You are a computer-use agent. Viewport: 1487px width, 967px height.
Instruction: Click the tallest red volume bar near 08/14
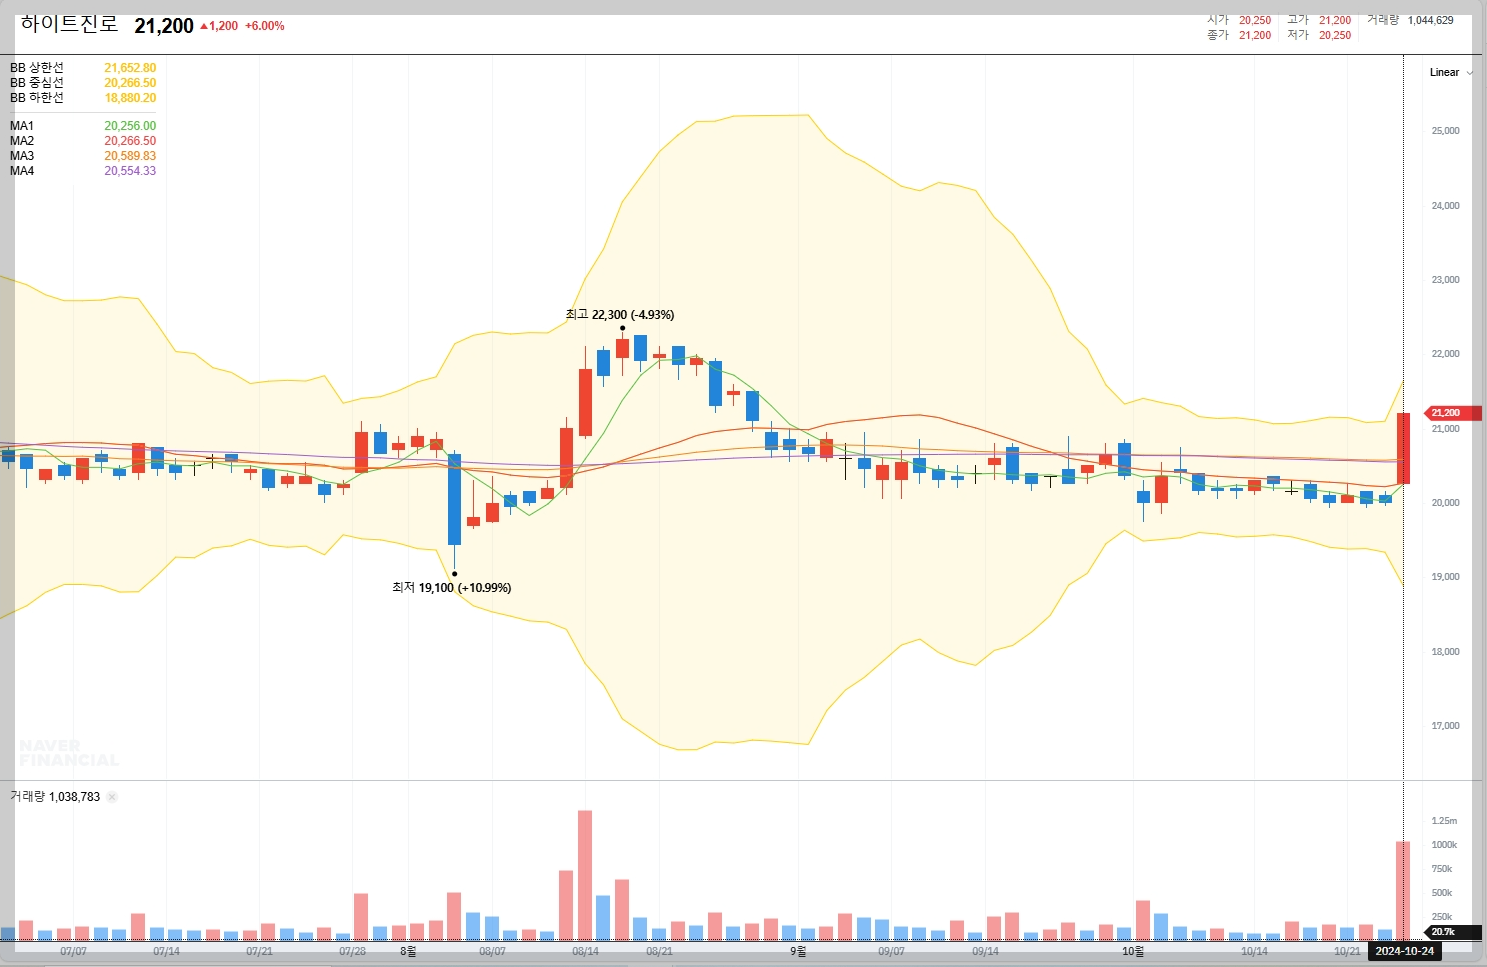click(585, 875)
